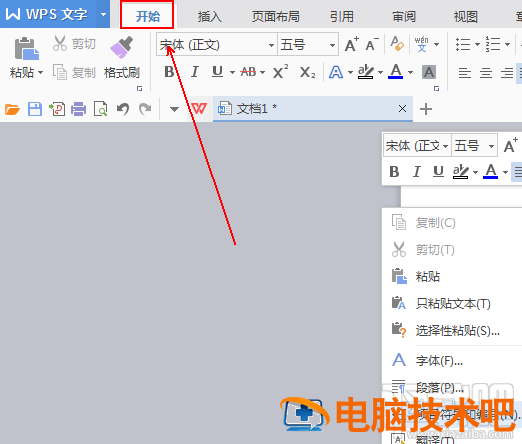The width and height of the screenshot is (522, 444).
Task: Select the 文档1 document tab
Action: [313, 109]
